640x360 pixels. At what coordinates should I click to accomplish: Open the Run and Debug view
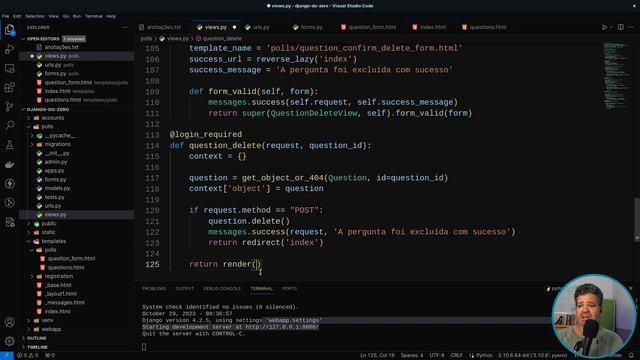(9, 49)
